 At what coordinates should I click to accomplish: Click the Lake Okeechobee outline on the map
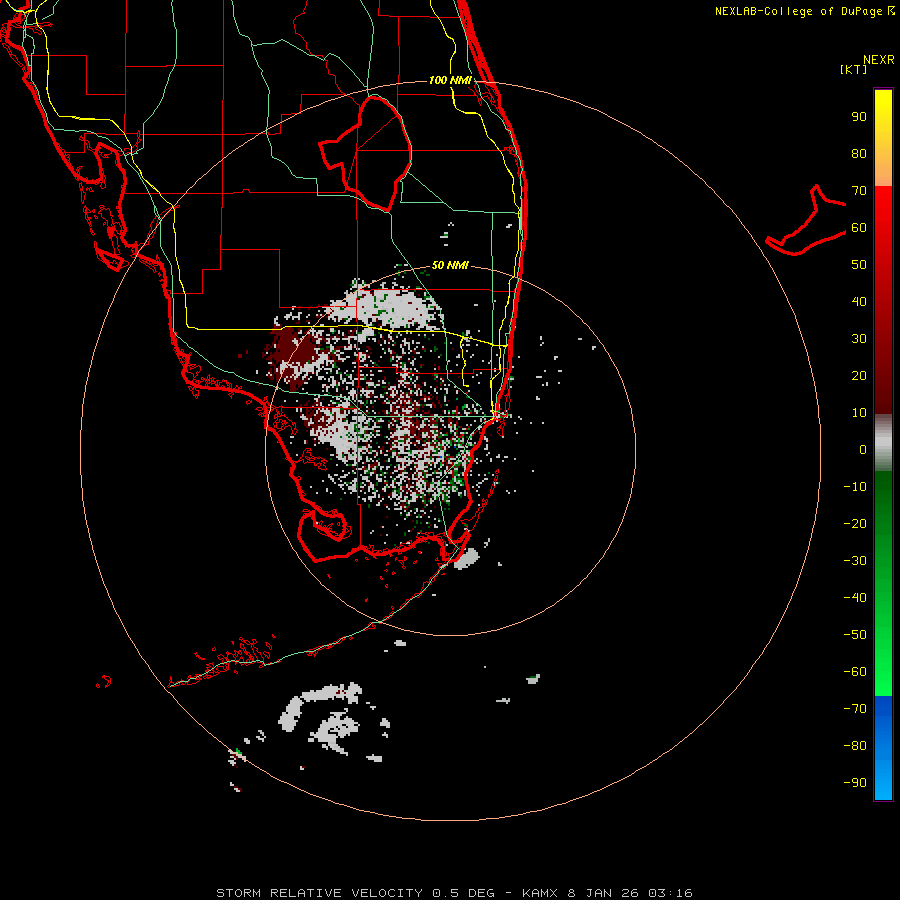[x=365, y=154]
